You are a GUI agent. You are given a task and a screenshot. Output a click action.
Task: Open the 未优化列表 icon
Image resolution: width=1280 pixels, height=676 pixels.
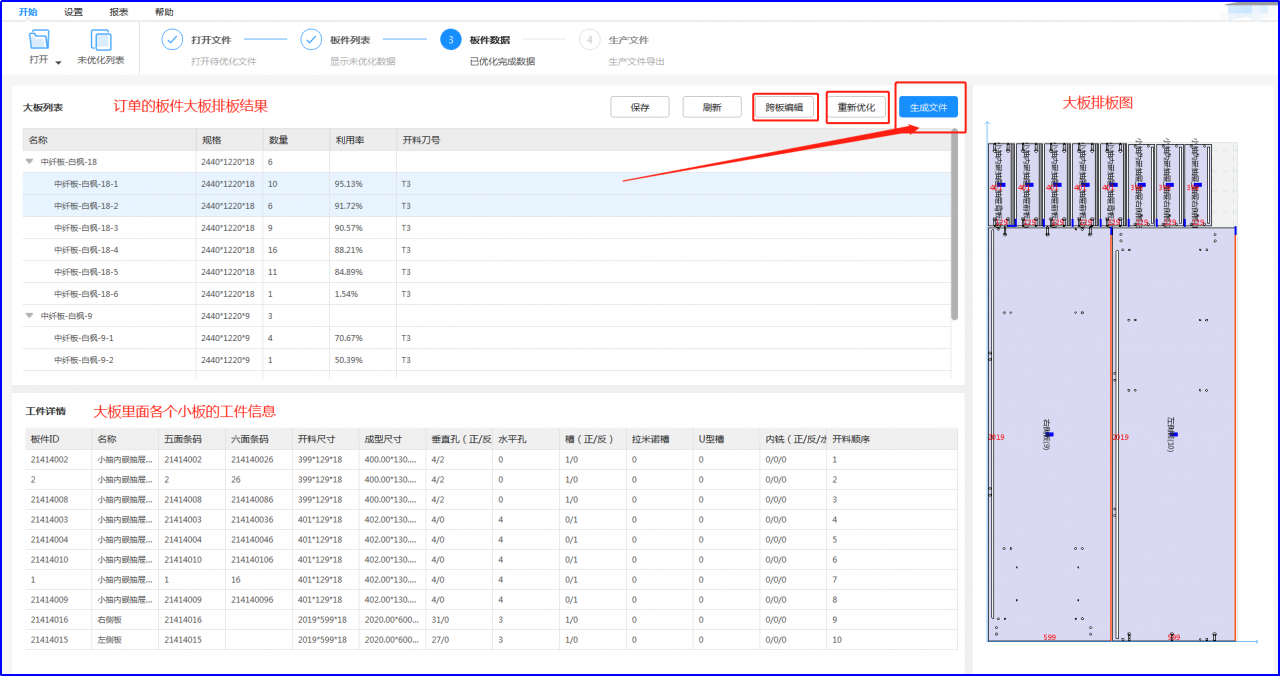(101, 40)
